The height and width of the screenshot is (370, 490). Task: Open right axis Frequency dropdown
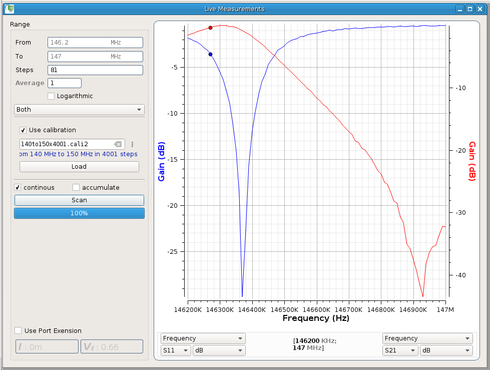(x=427, y=338)
